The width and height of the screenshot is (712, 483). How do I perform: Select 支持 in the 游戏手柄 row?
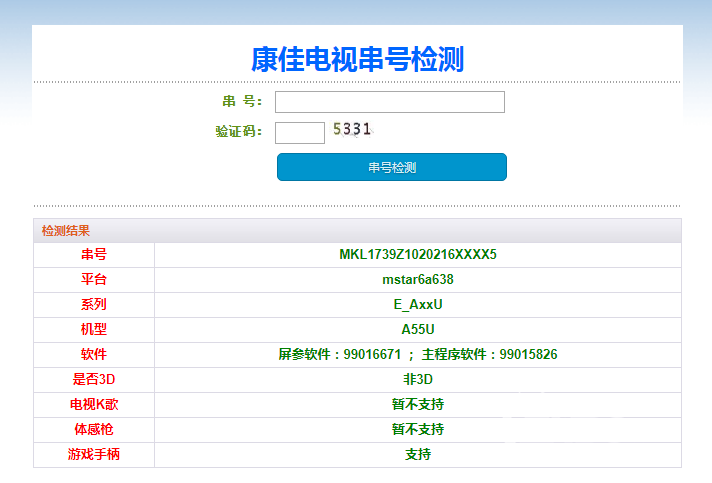pos(418,454)
